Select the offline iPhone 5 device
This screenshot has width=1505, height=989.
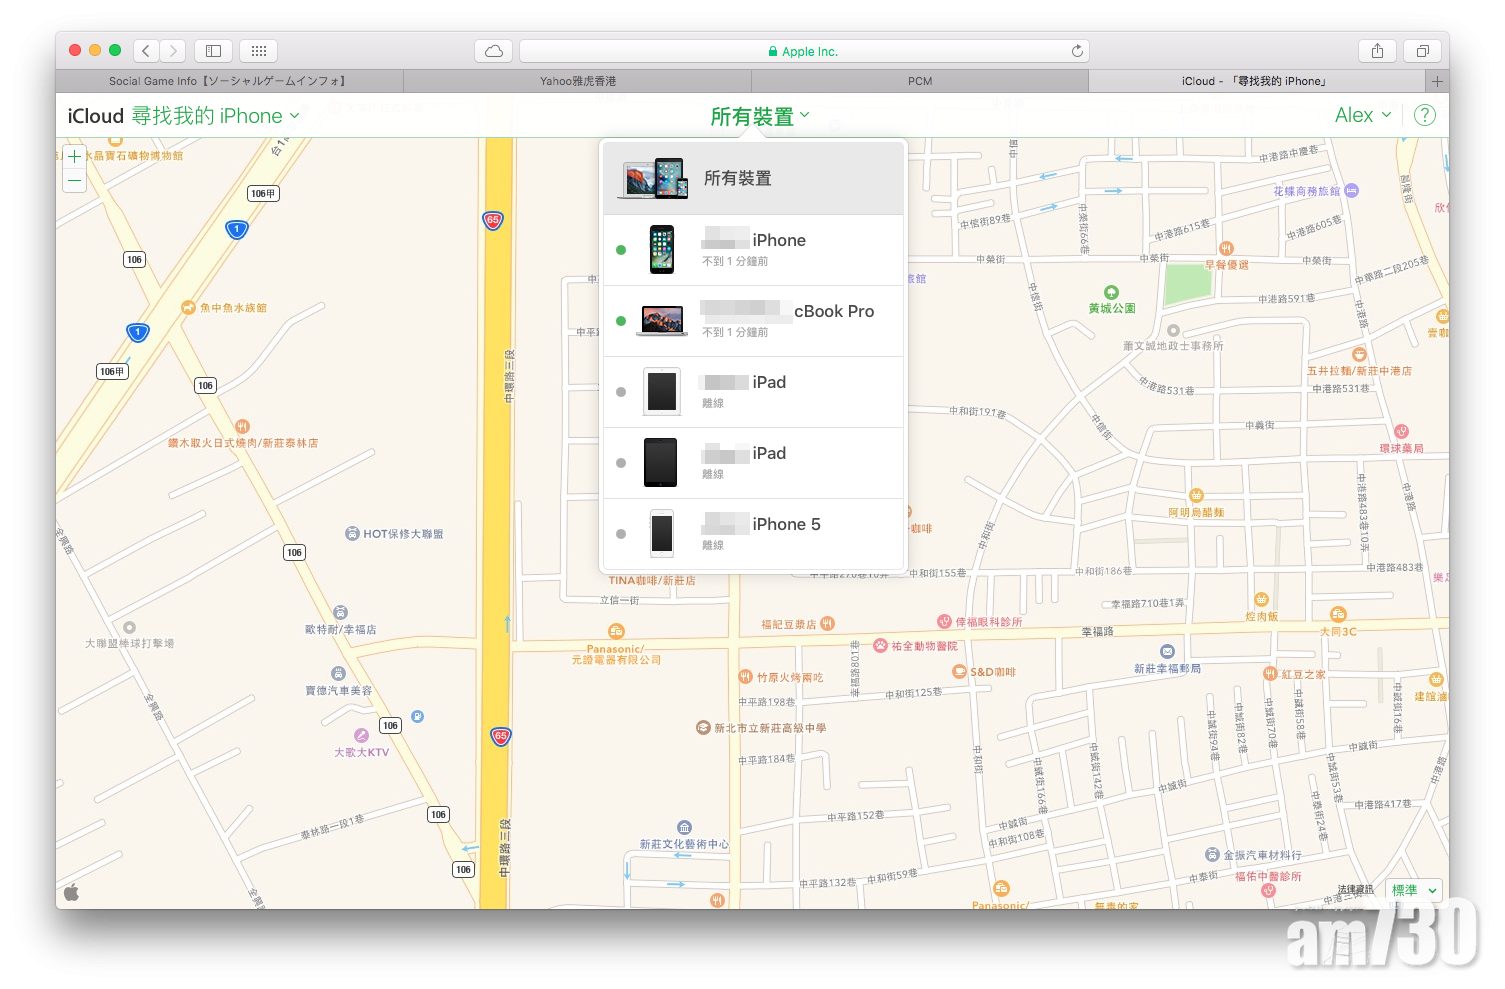pyautogui.click(x=754, y=534)
